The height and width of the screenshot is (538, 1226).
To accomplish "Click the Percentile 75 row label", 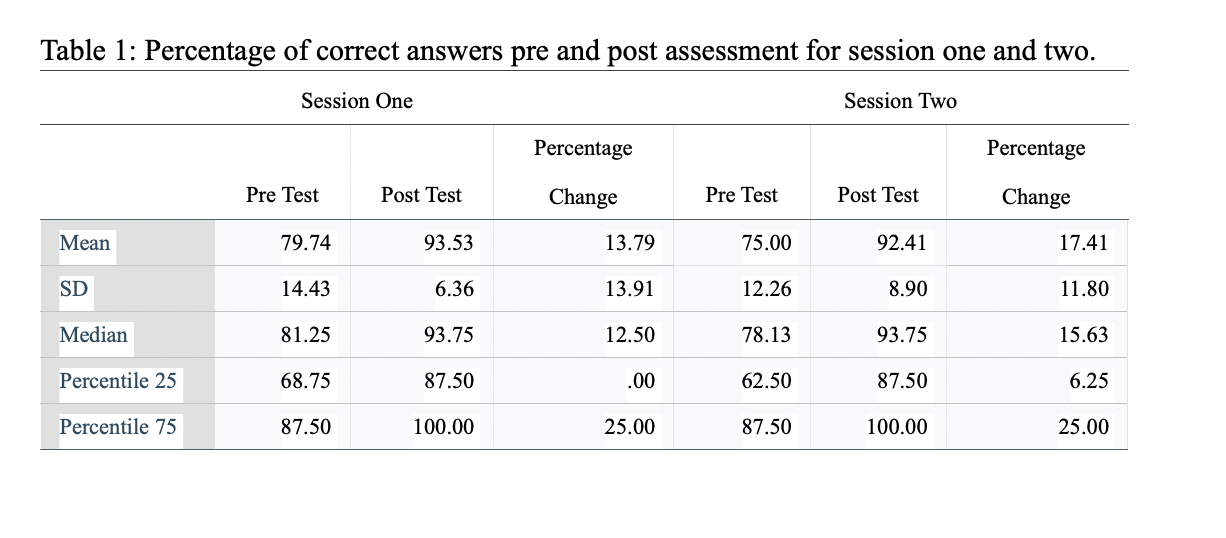I will 118,427.
